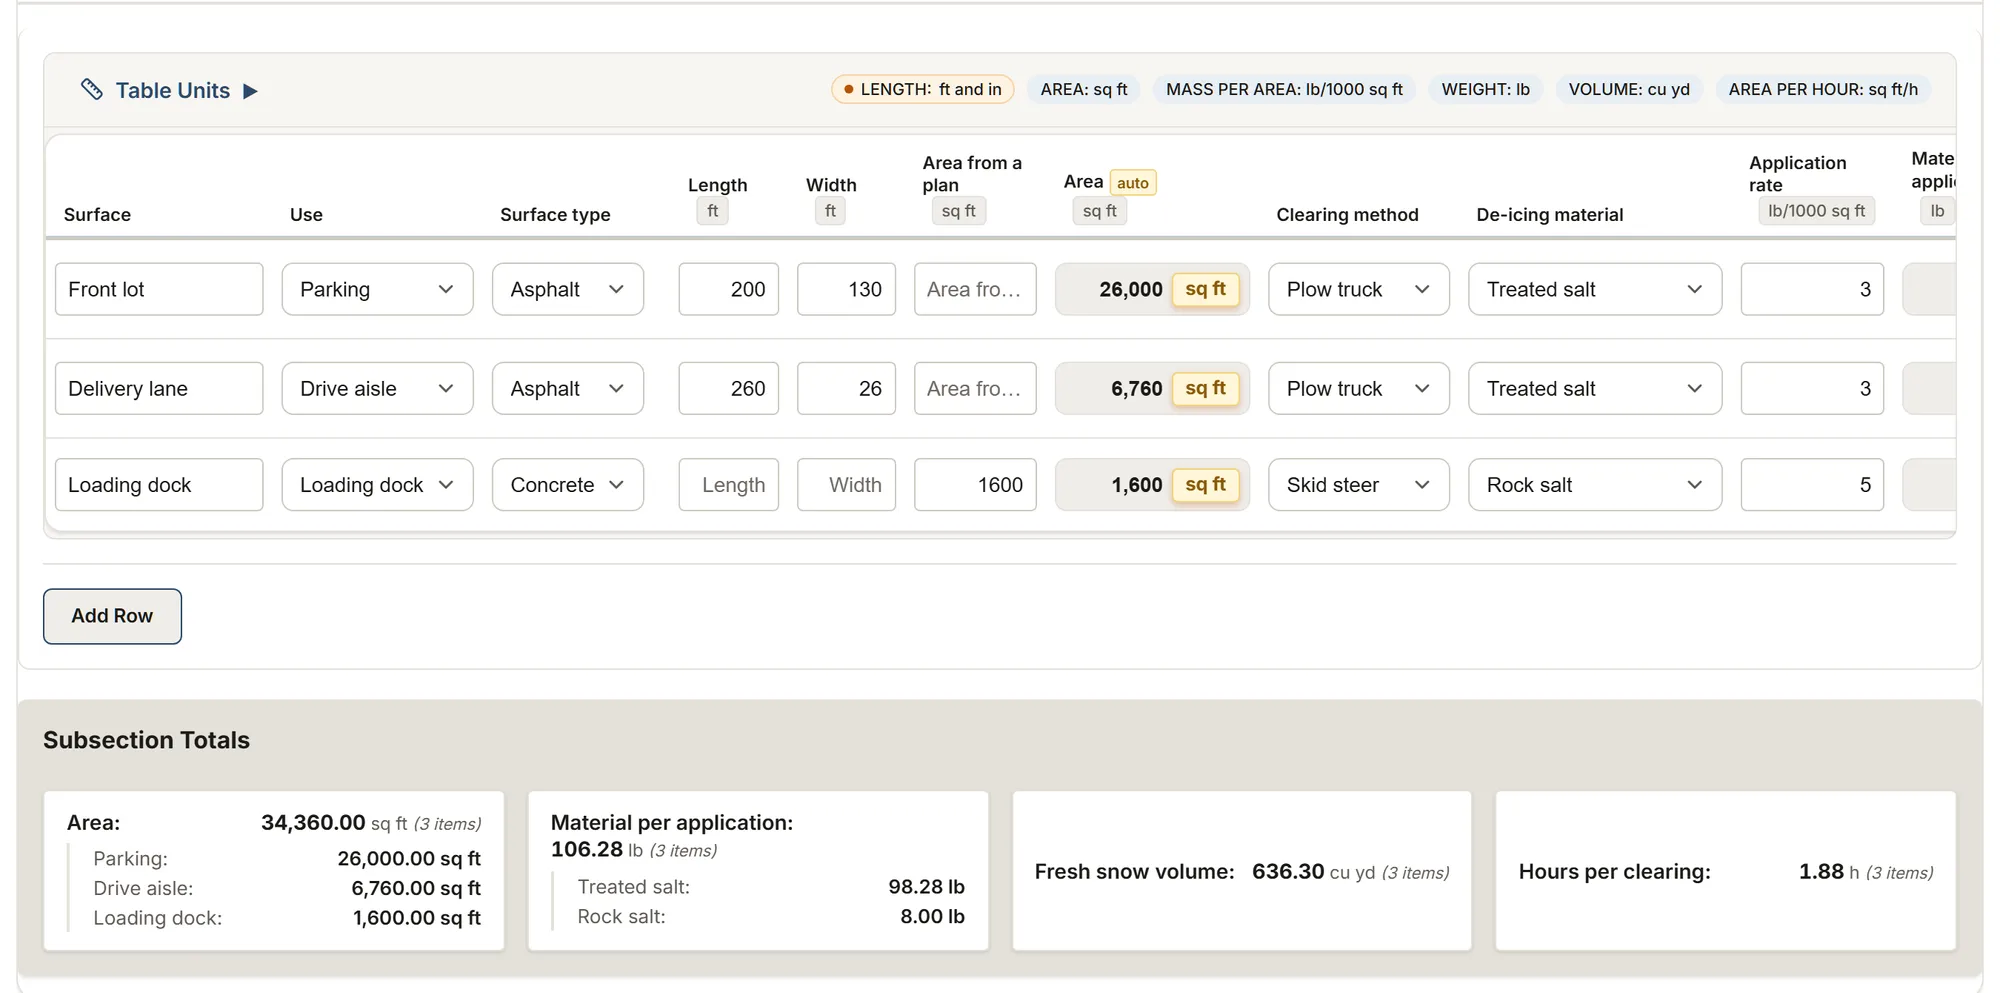Edit the Front lot surface name field
2000x993 pixels.
pos(159,289)
